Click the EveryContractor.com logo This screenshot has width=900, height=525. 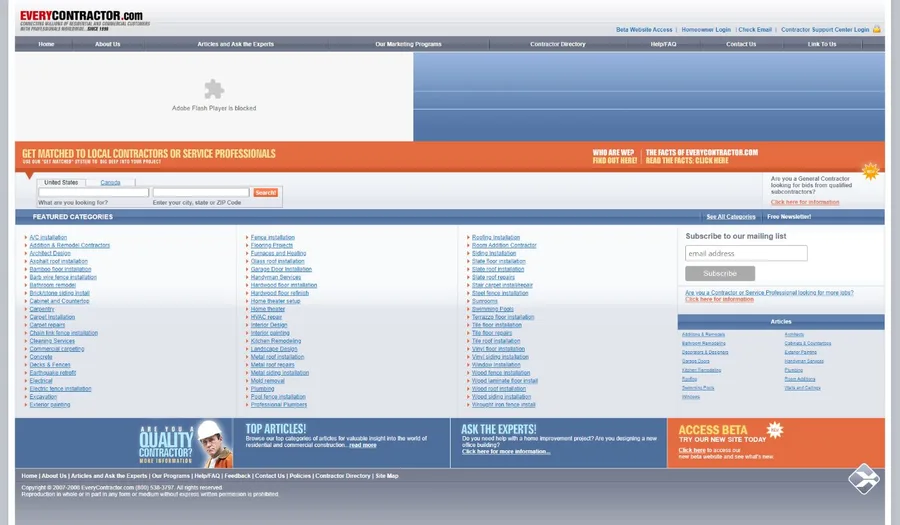point(84,20)
